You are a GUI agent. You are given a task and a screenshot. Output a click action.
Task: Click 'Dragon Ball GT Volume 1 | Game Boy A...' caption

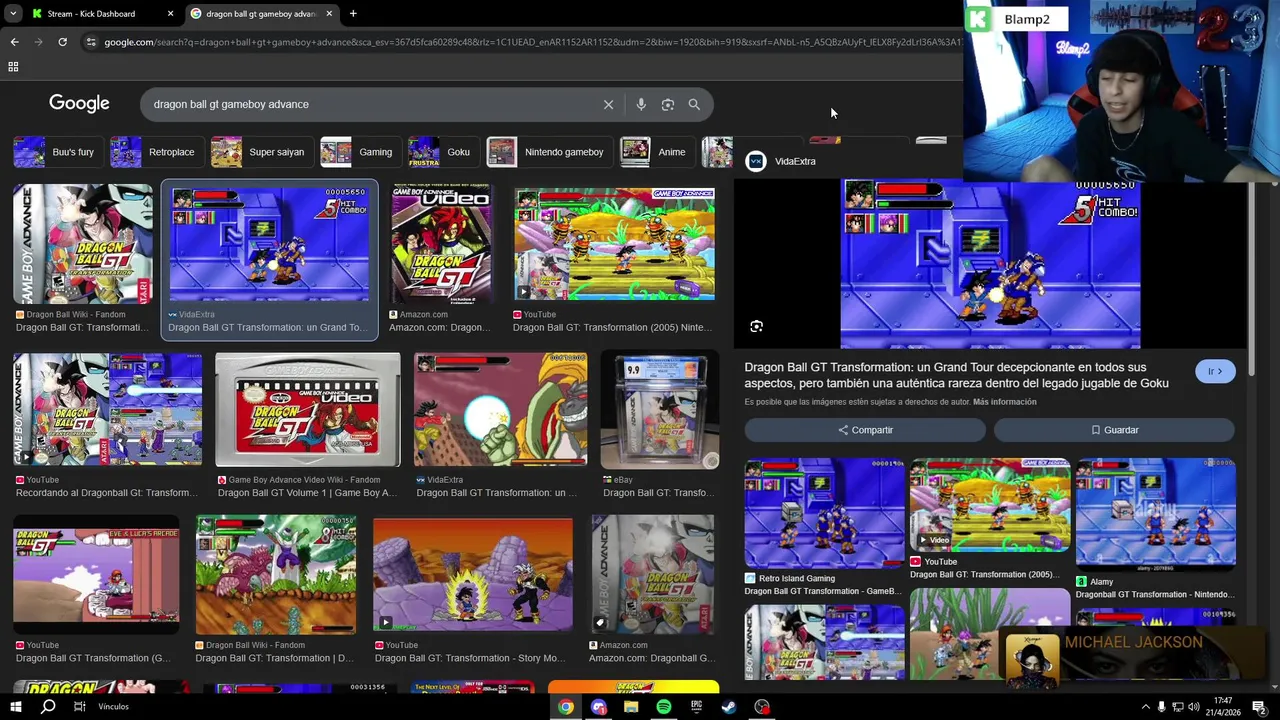(x=307, y=493)
